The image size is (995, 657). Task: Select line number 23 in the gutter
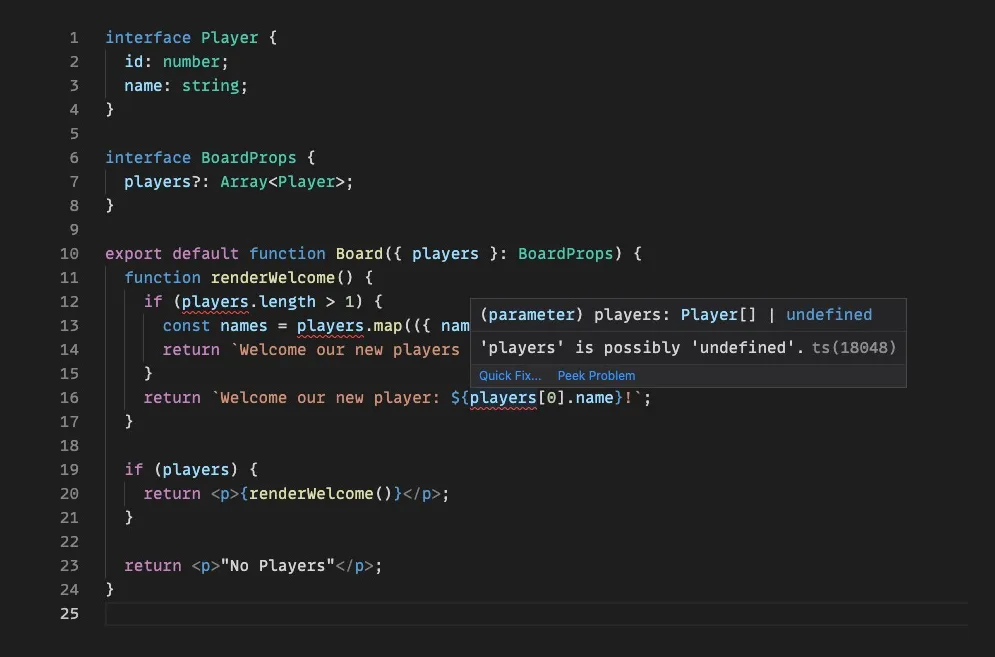tap(69, 565)
